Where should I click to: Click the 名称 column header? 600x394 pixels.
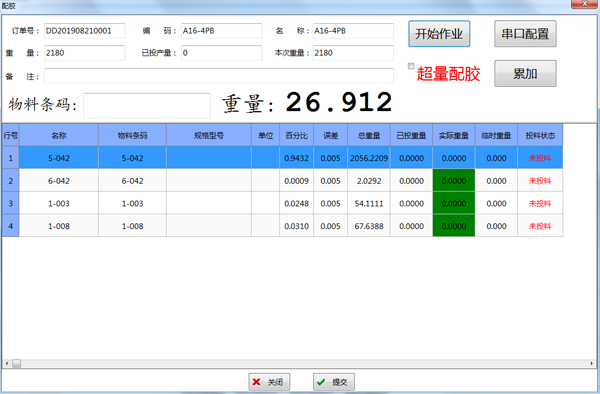[59, 135]
